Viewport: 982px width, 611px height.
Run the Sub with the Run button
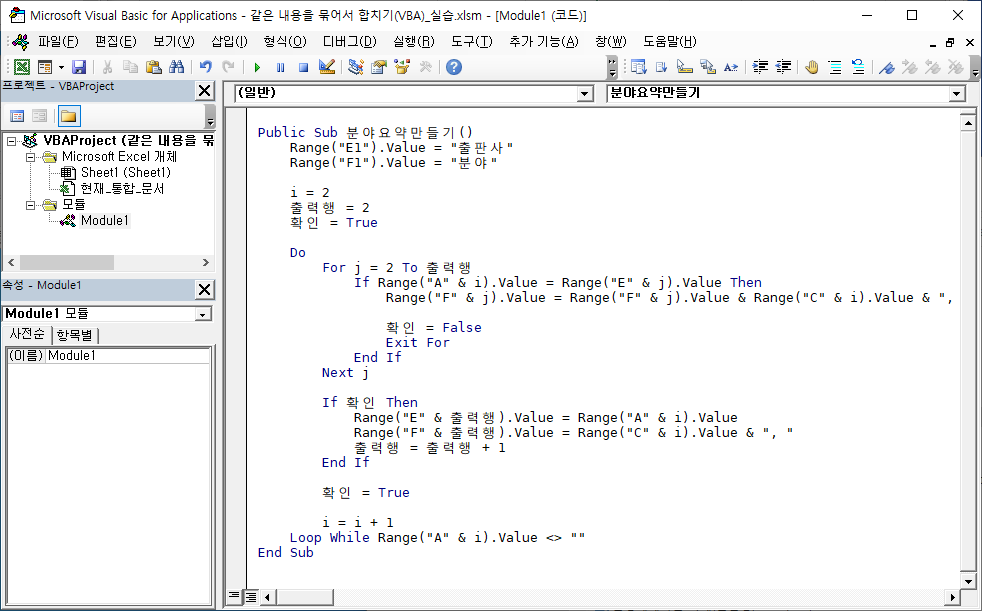[258, 67]
